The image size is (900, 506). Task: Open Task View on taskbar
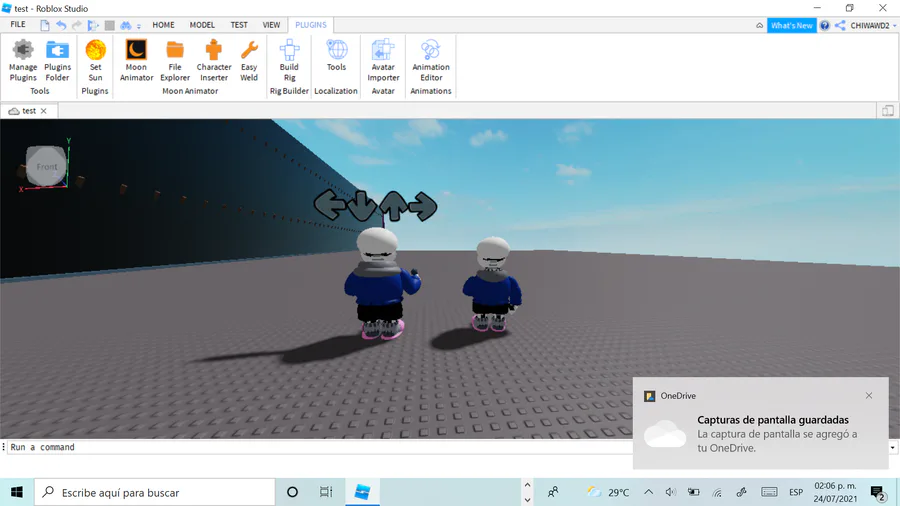[x=326, y=492]
